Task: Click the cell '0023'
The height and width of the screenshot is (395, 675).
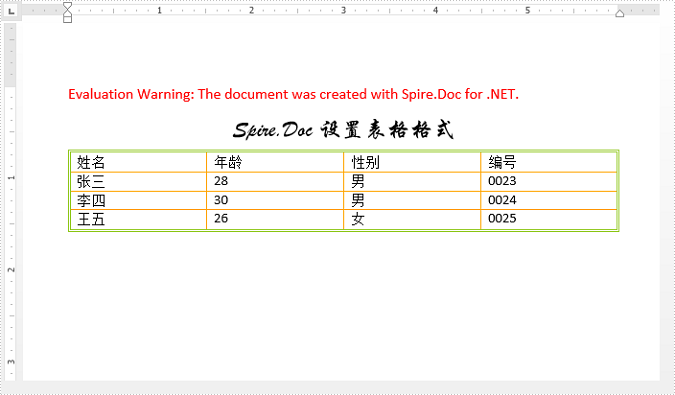Action: point(549,182)
